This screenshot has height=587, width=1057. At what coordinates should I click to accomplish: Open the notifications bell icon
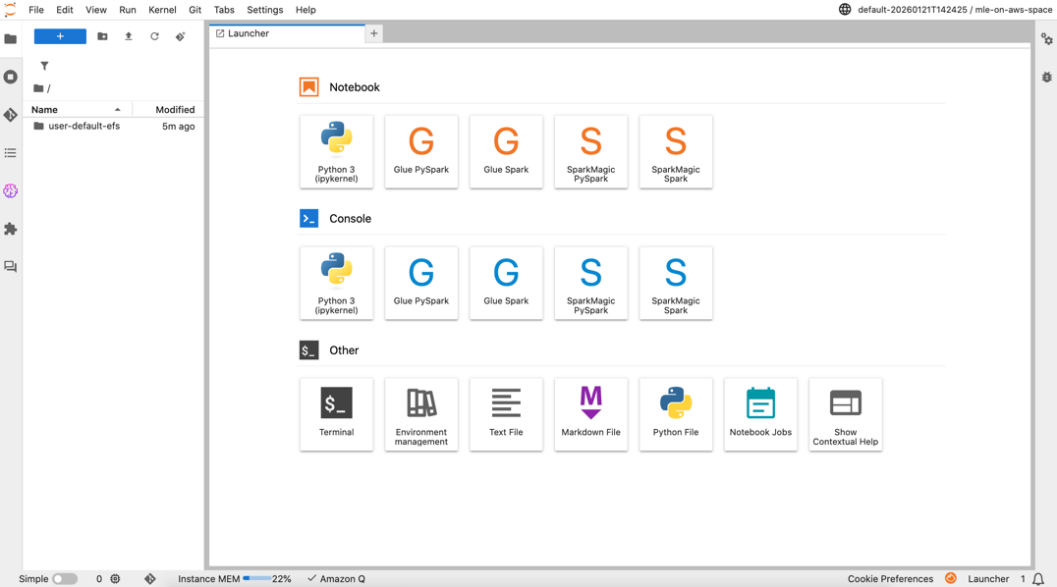(1039, 579)
